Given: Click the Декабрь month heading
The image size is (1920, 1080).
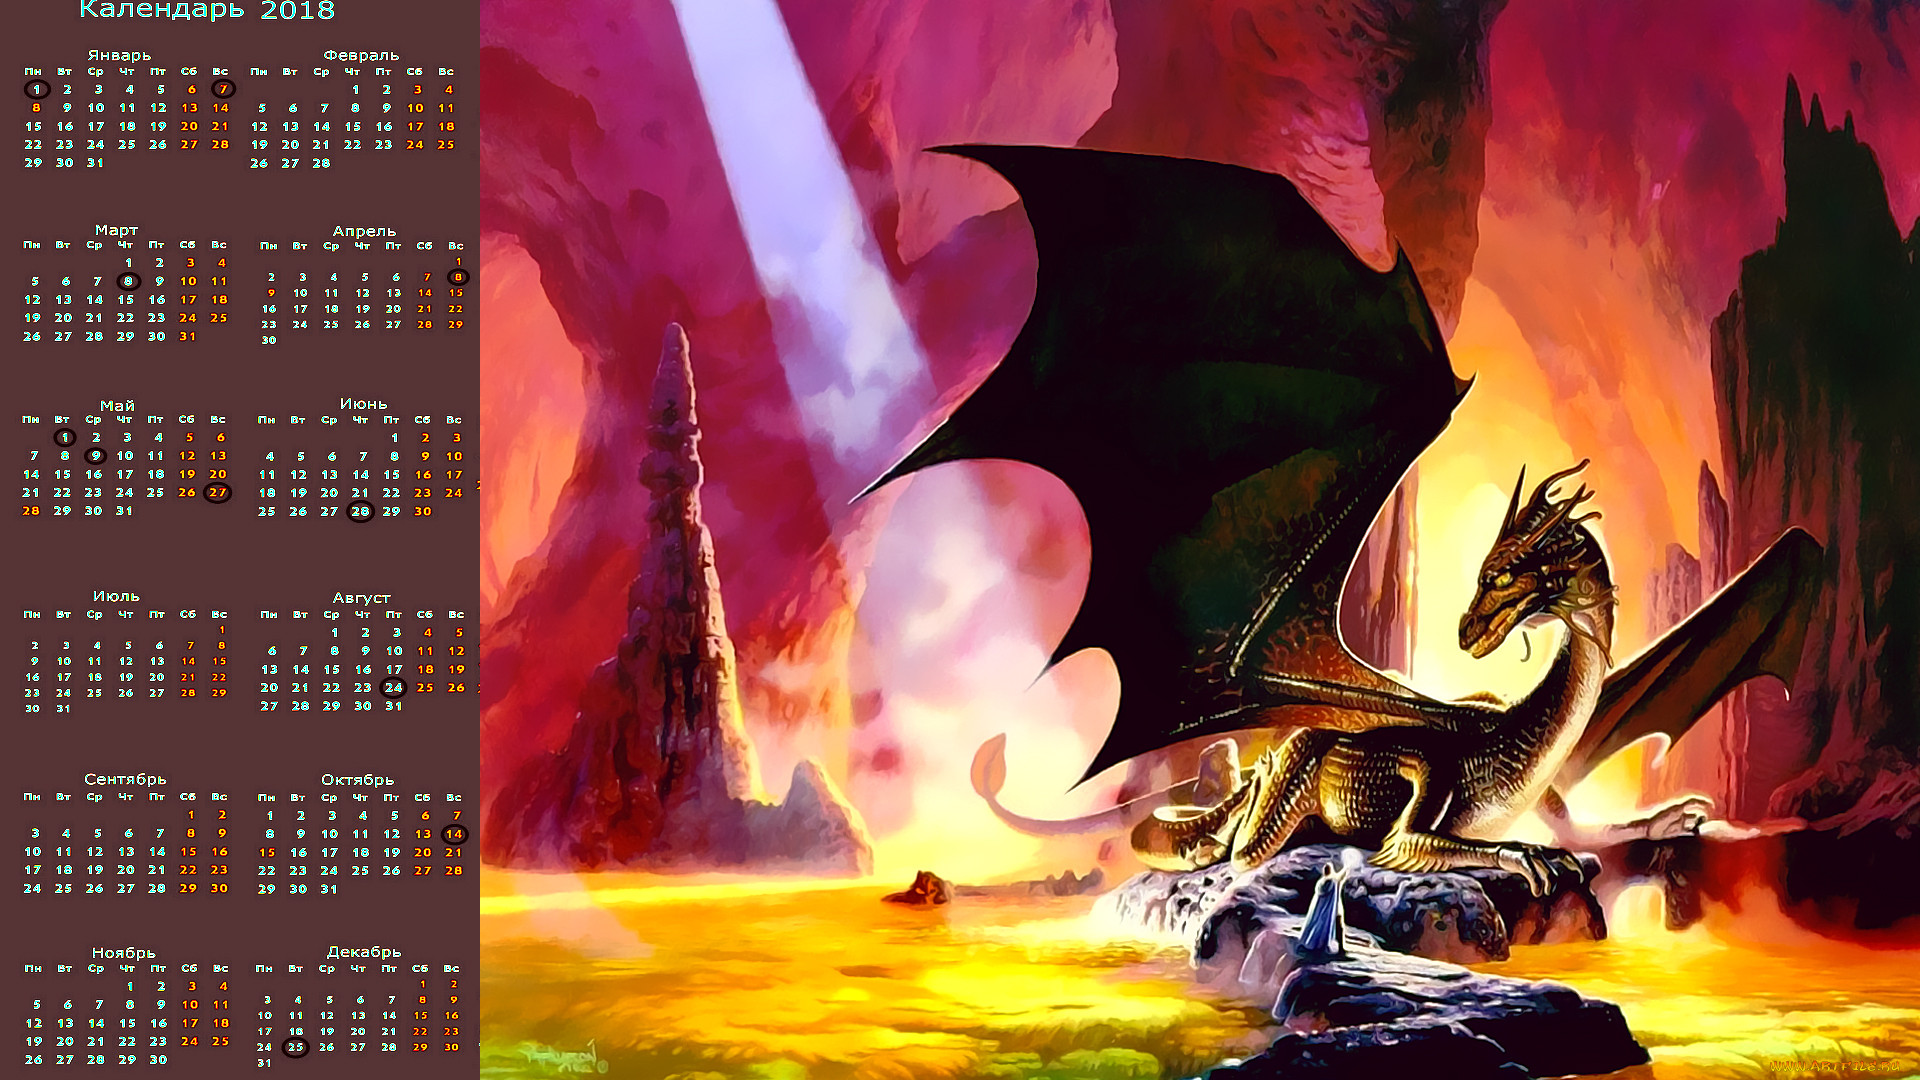Looking at the screenshot, I should (x=364, y=952).
